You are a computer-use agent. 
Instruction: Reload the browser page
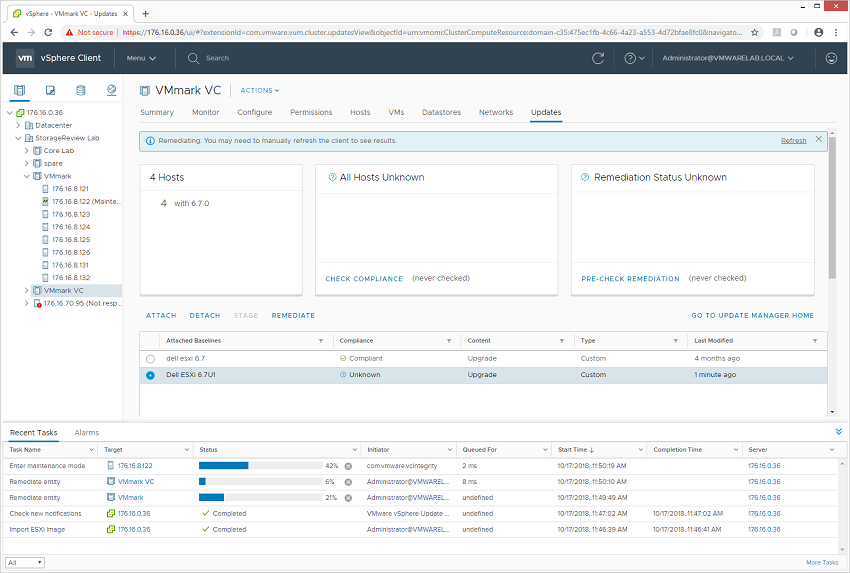pos(48,33)
